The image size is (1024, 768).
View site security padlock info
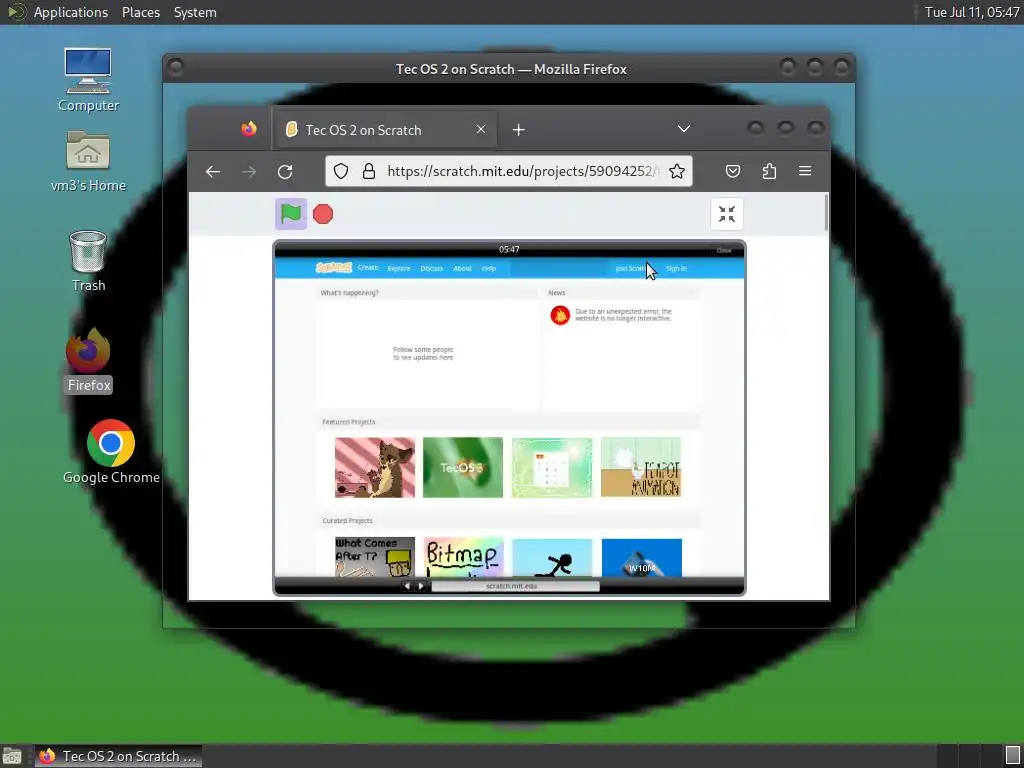[x=369, y=171]
